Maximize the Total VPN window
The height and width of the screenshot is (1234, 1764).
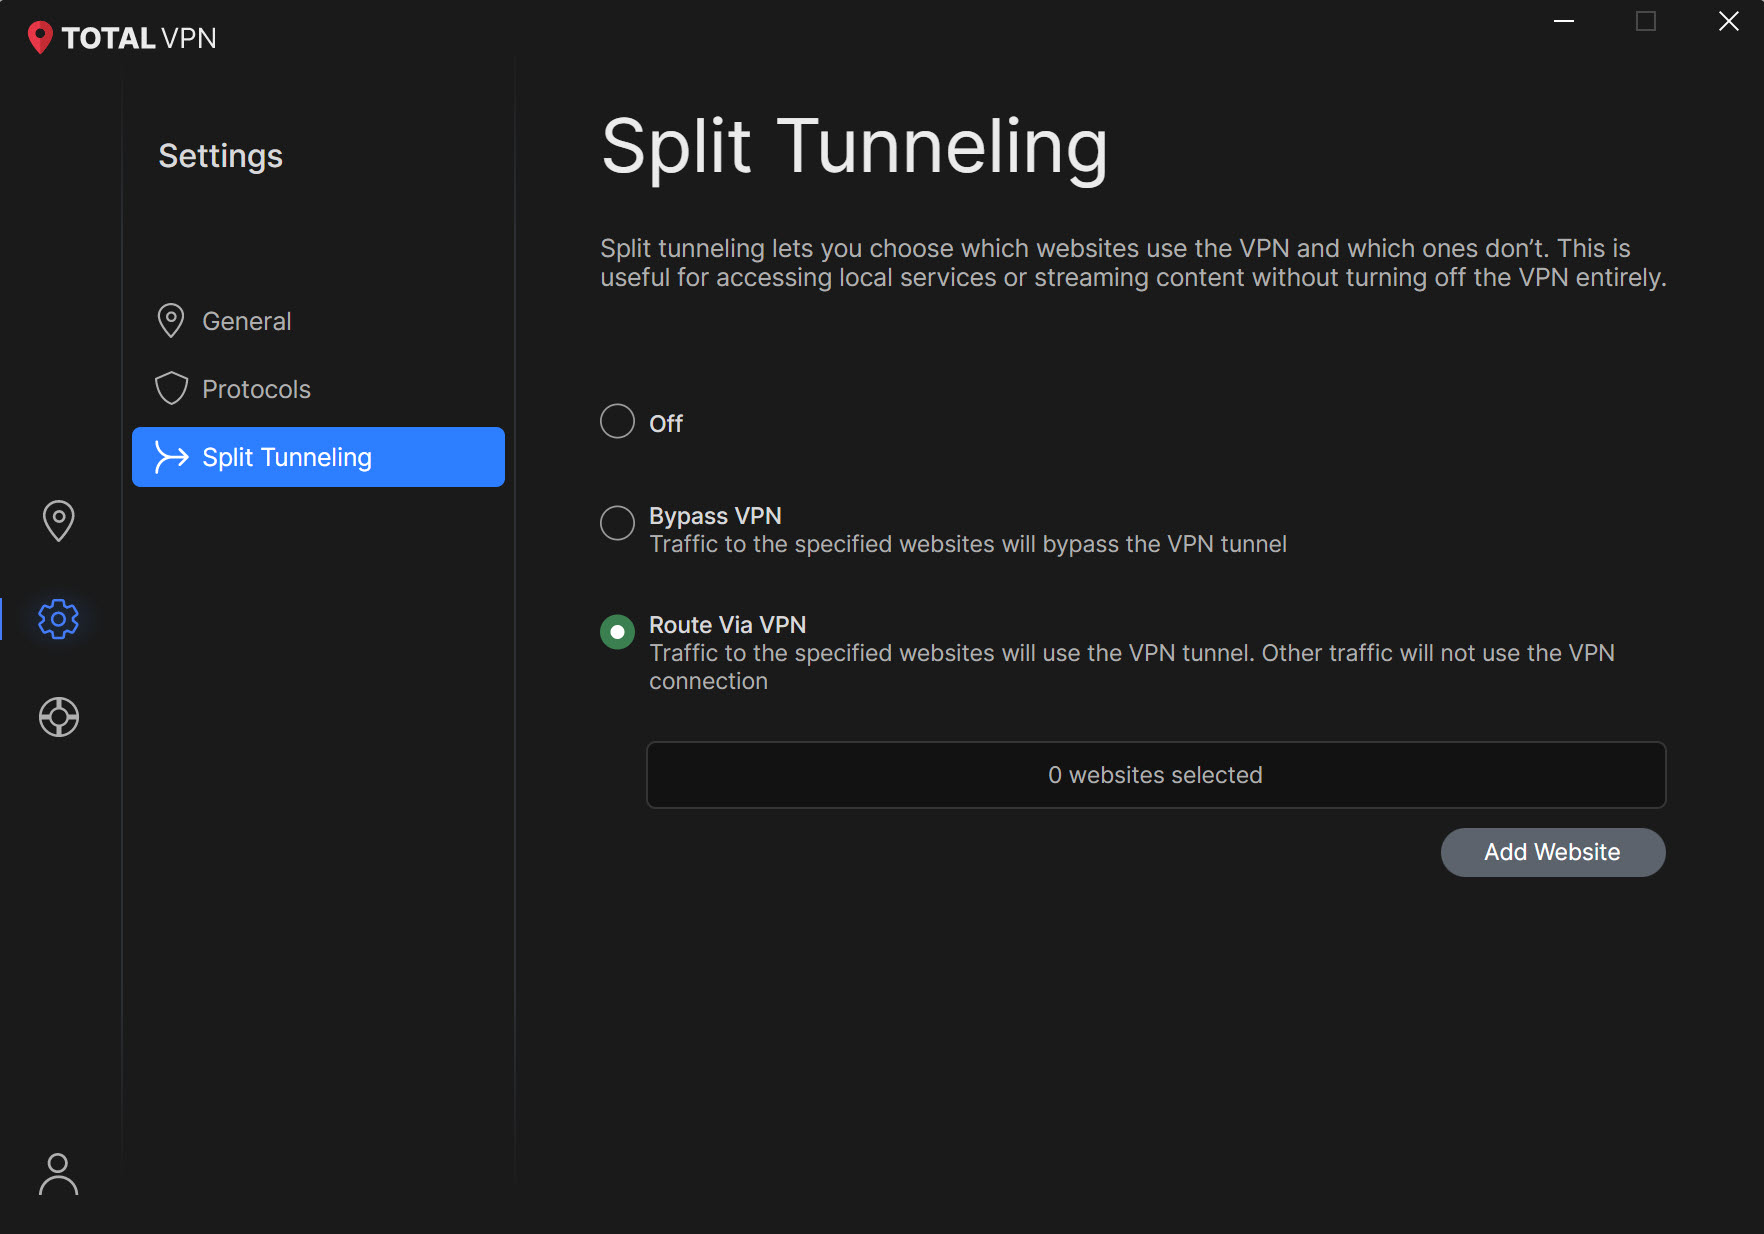[x=1646, y=21]
